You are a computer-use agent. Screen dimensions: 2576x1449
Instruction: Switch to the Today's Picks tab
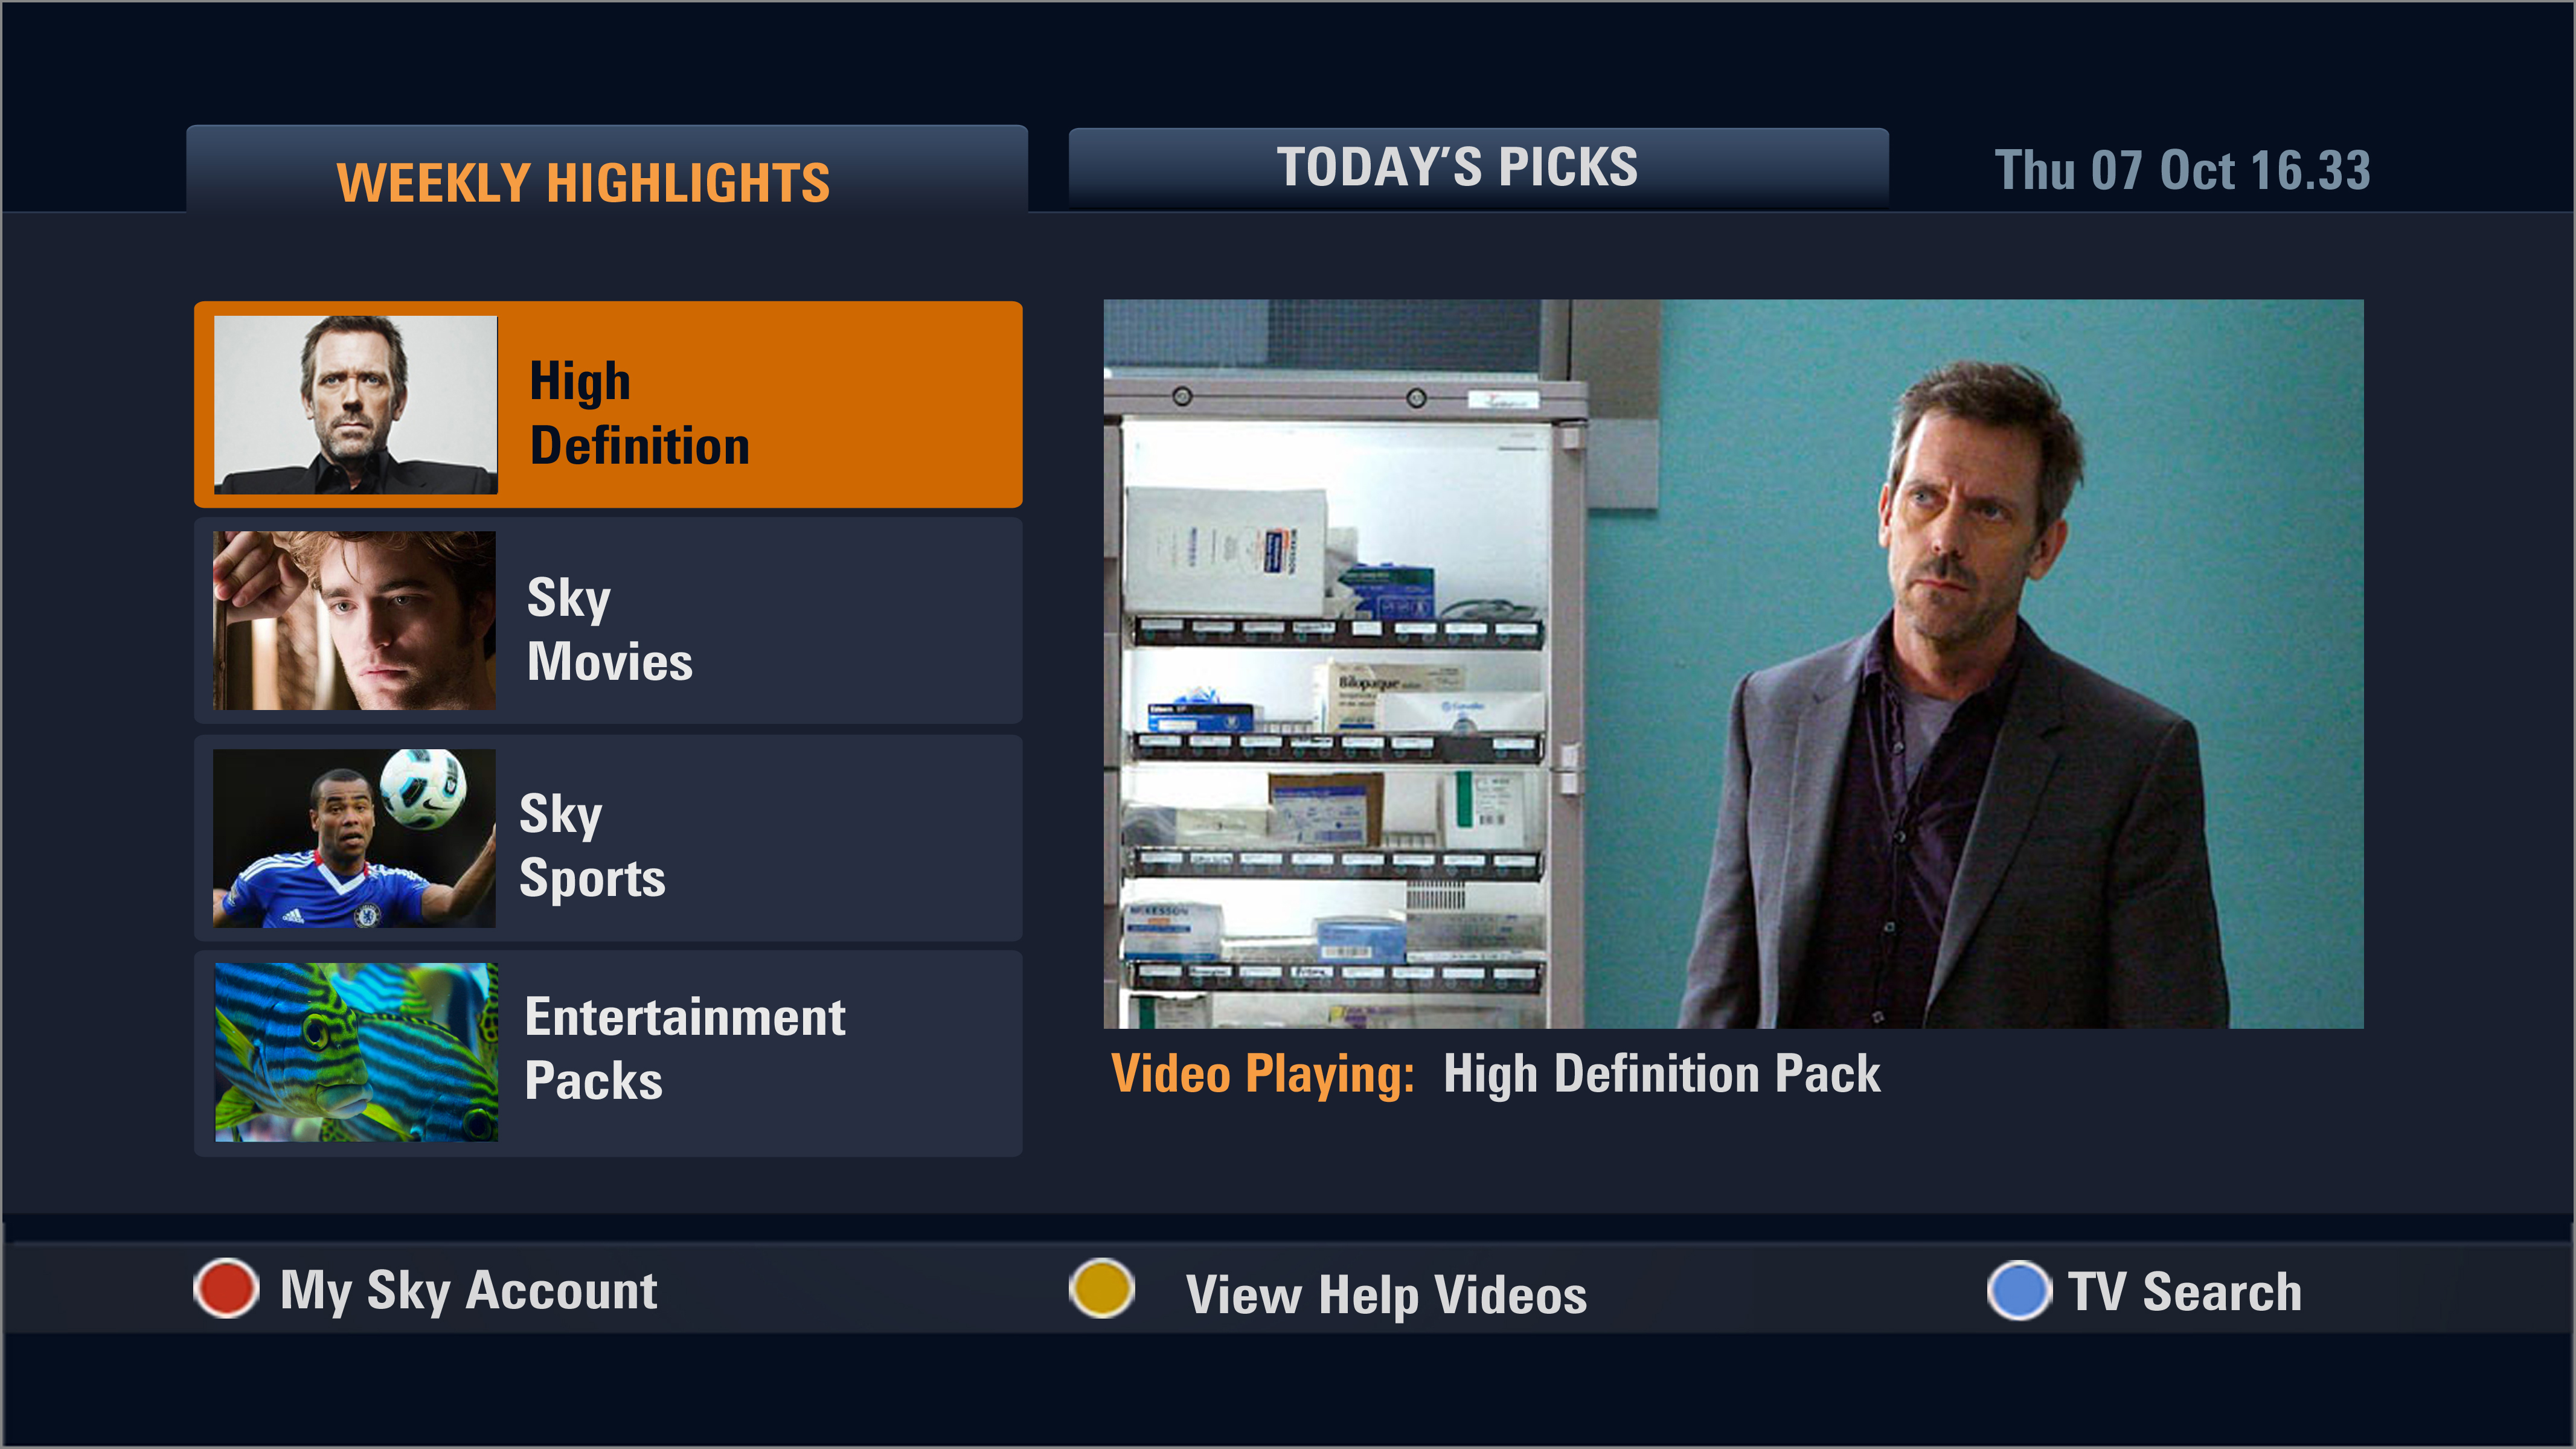[1478, 167]
